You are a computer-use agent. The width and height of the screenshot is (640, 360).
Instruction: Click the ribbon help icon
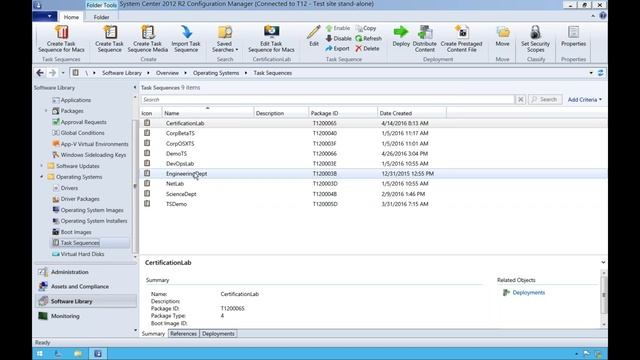pyautogui.click(x=602, y=16)
